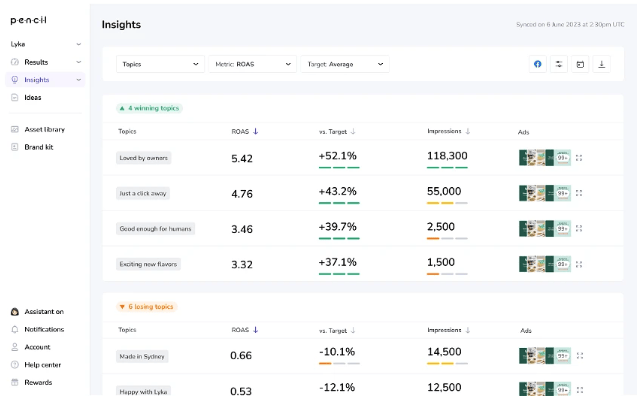Viewport: 637px width, 397px height.
Task: Click the 118,300 impressions value
Action: (x=447, y=156)
